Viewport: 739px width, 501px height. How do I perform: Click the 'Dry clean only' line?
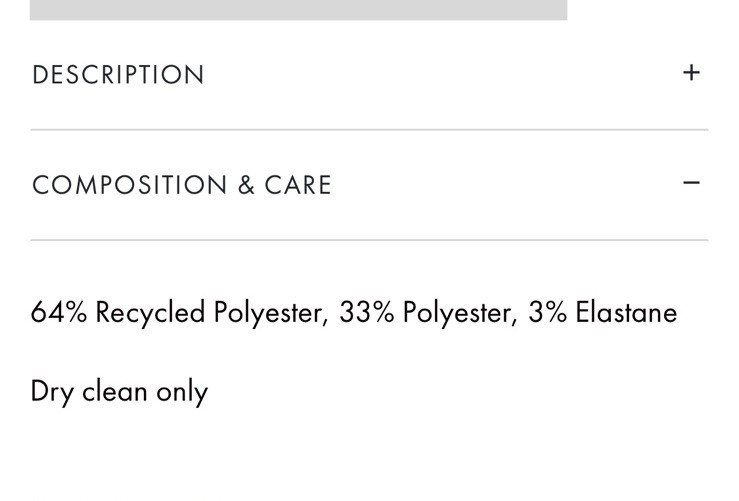[x=119, y=391]
